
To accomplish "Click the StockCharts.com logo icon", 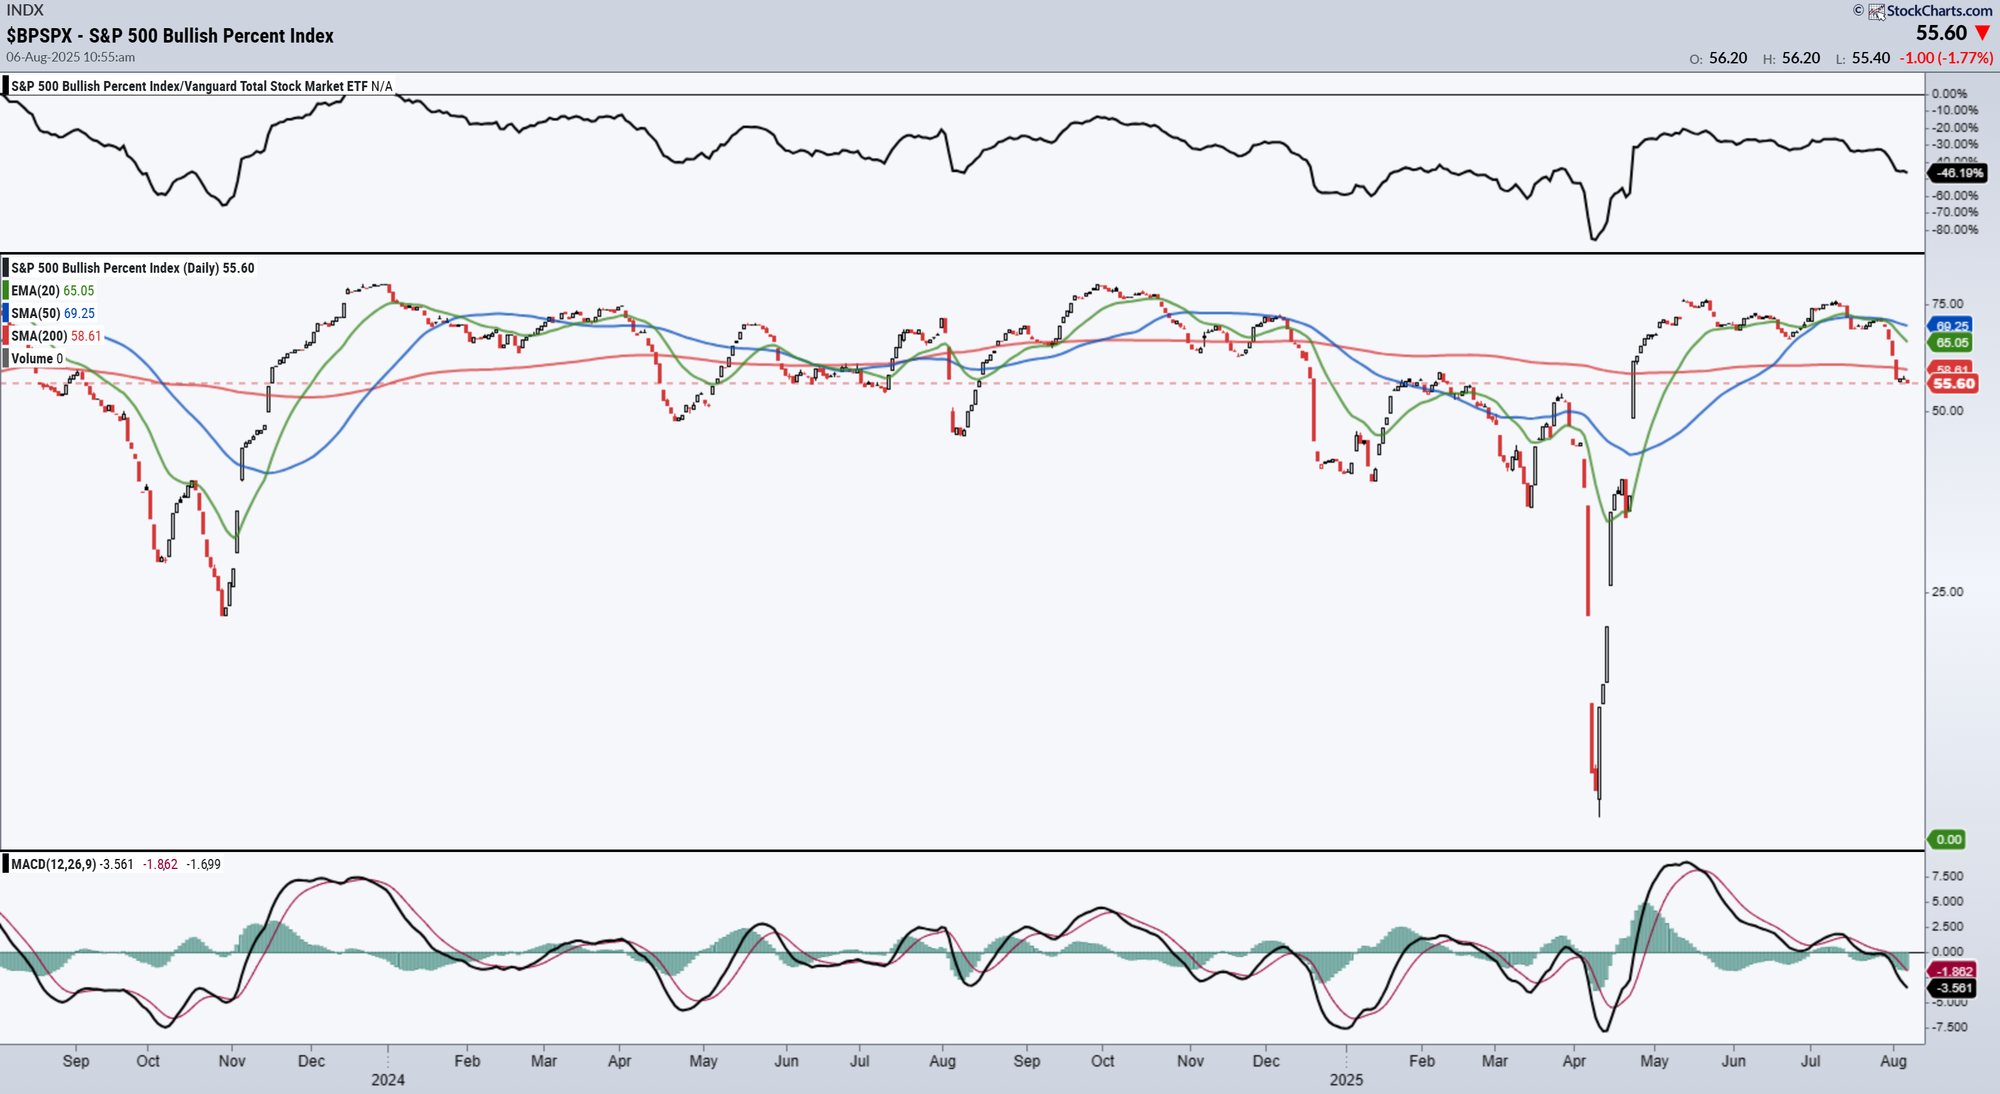I will point(1876,11).
